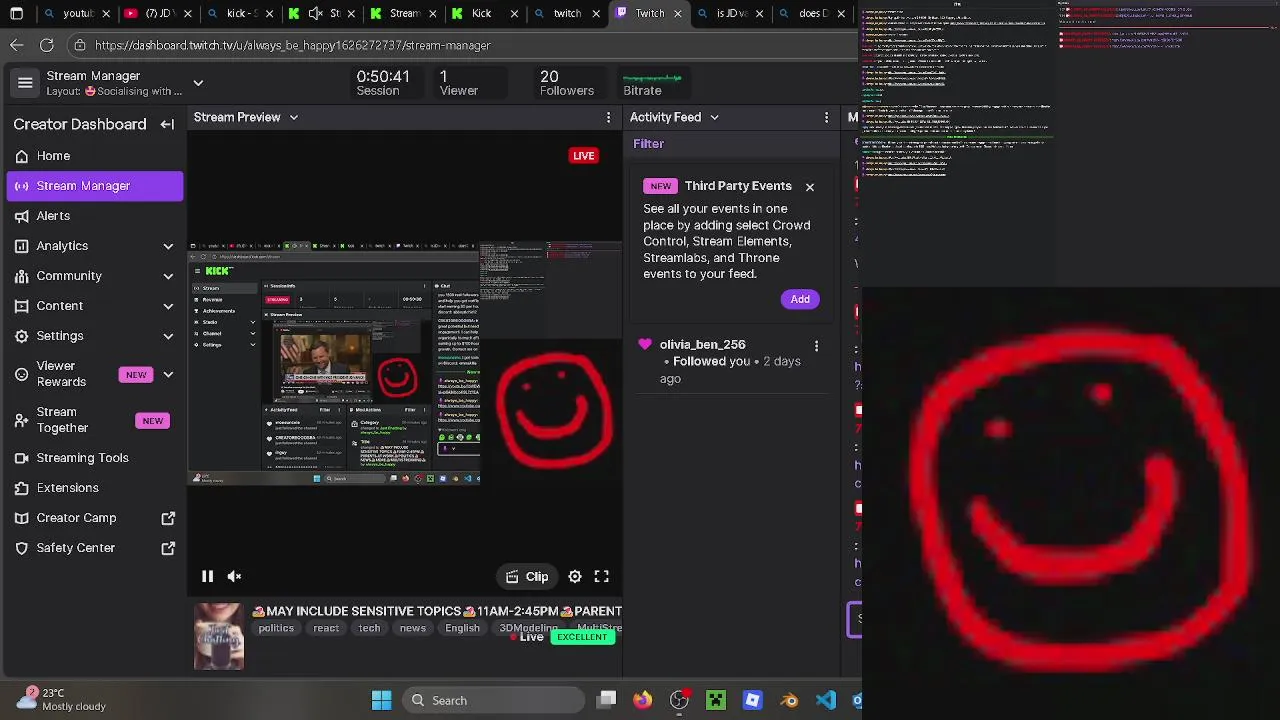Enter fullscreen on the stream preview
Image resolution: width=1280 pixels, height=720 pixels.
[x=601, y=576]
